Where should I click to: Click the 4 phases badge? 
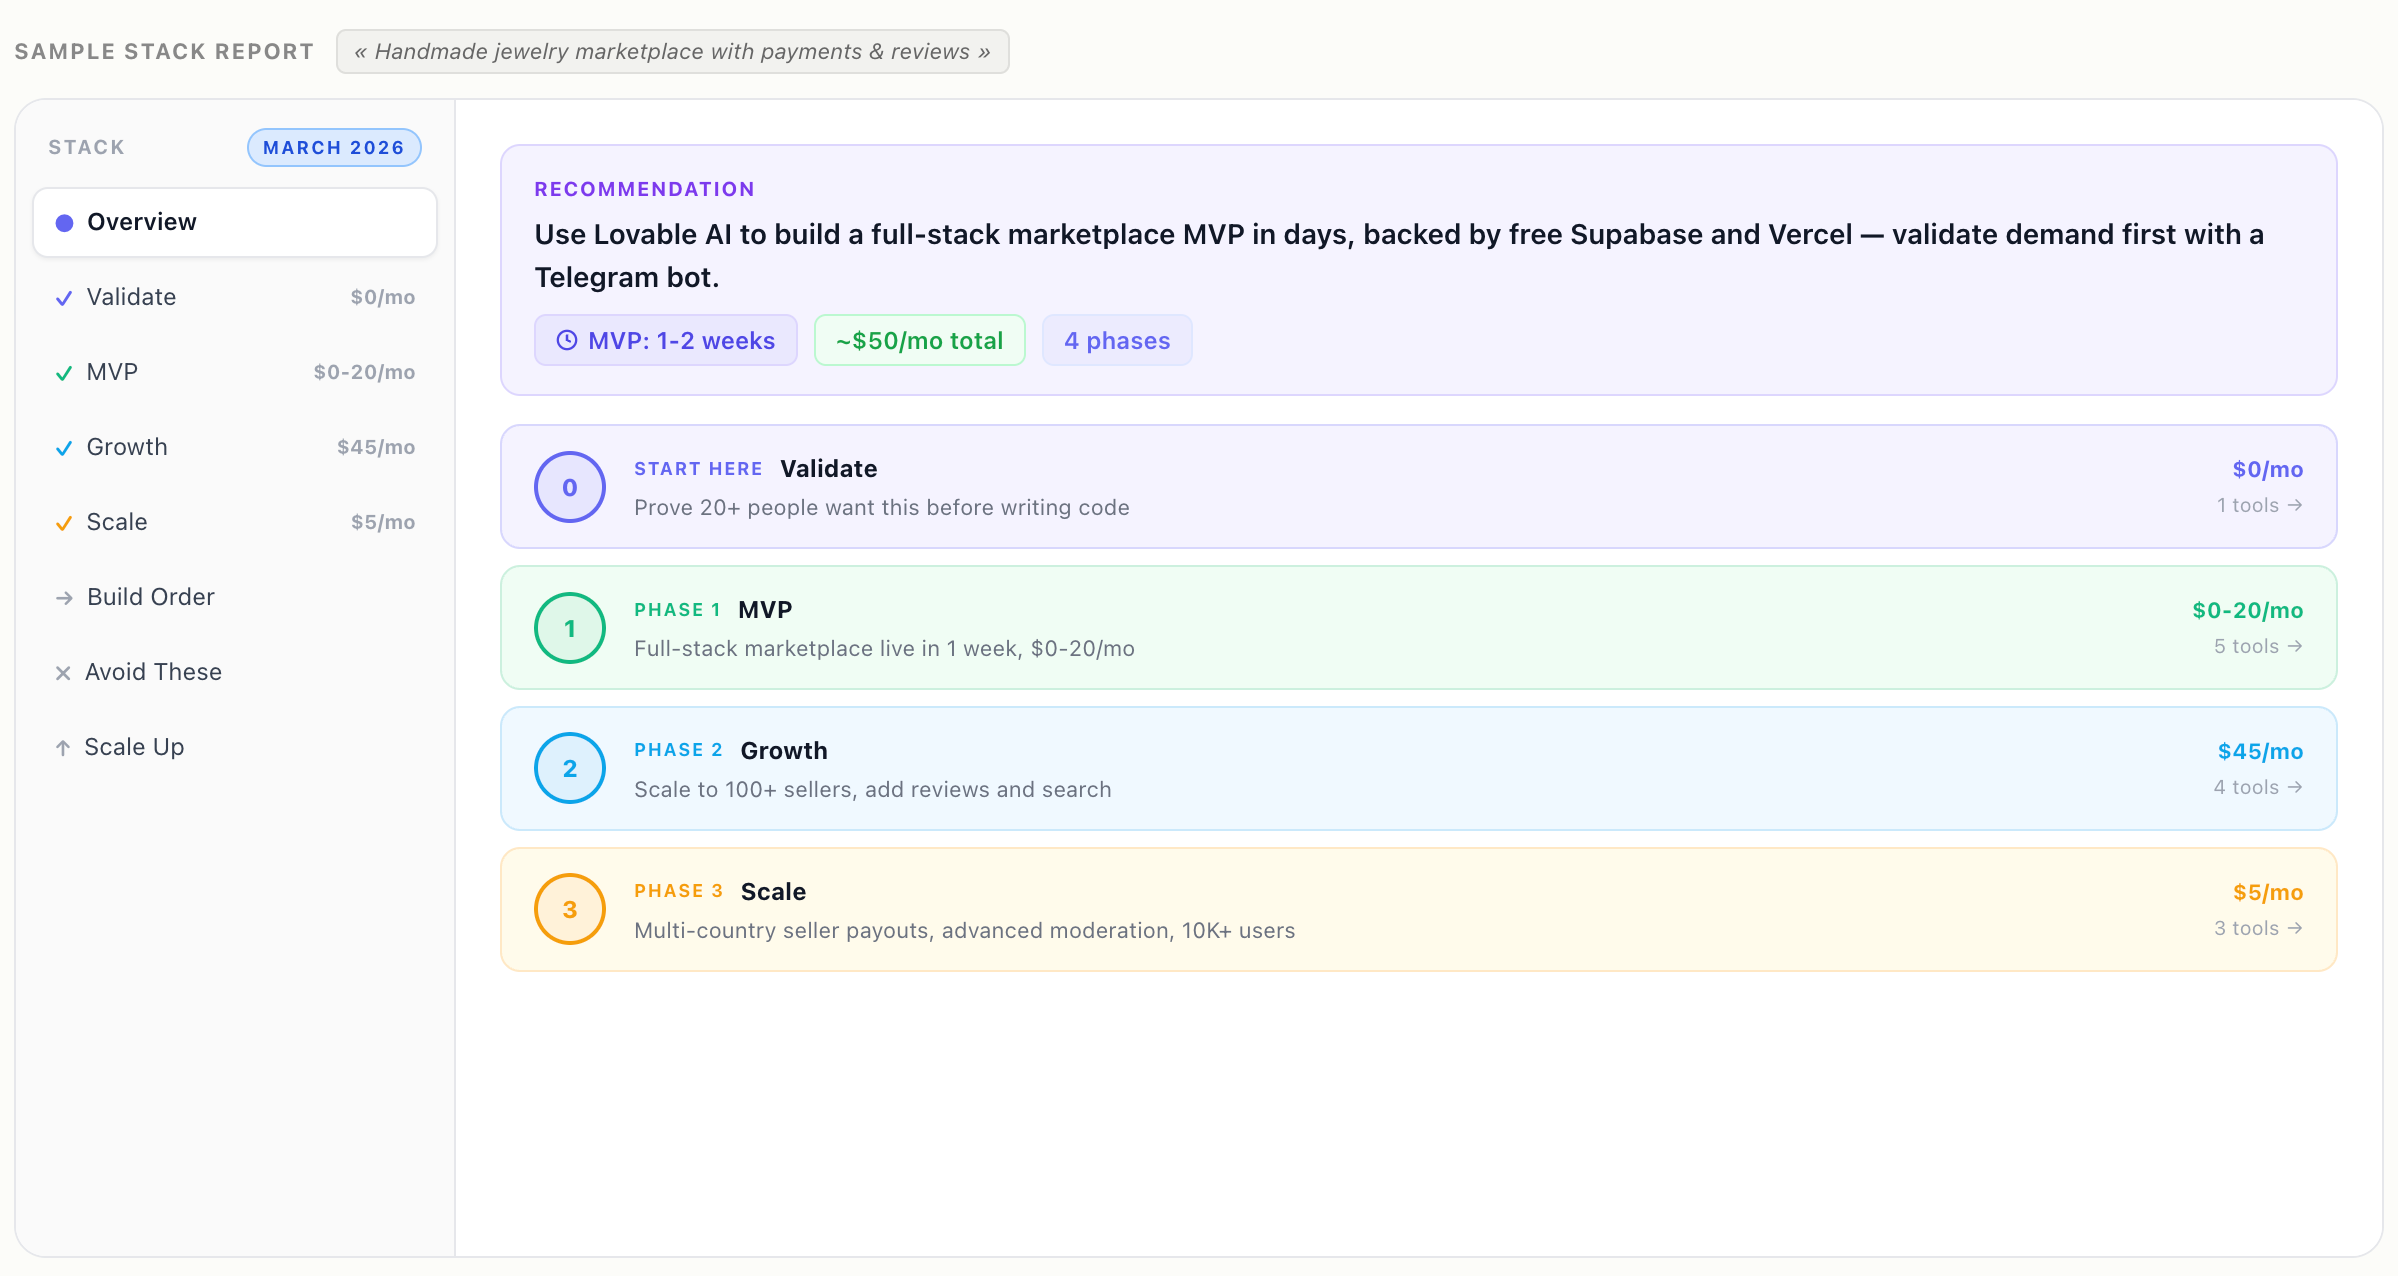point(1116,340)
